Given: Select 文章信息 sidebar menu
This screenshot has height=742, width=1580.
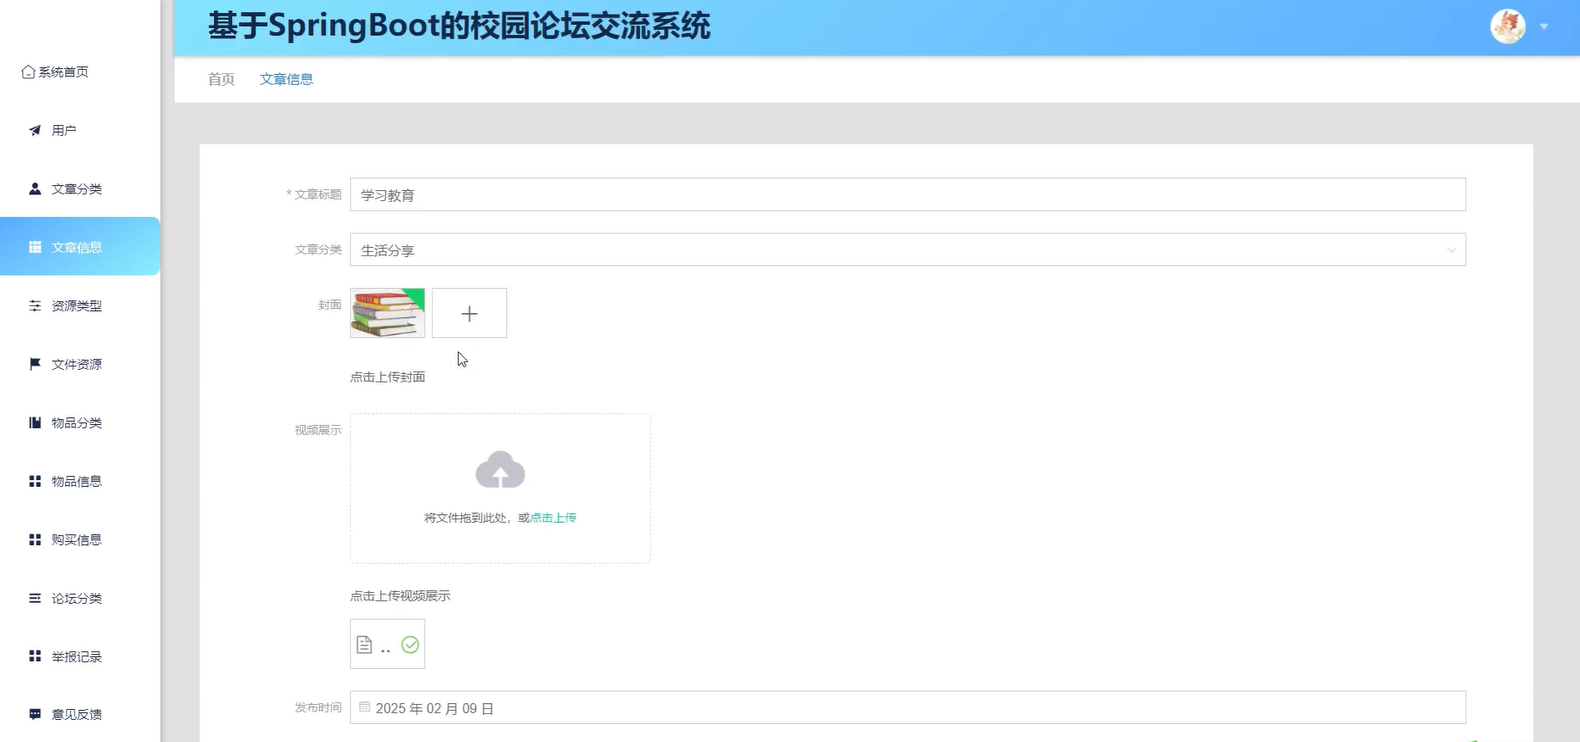Looking at the screenshot, I should (x=80, y=247).
